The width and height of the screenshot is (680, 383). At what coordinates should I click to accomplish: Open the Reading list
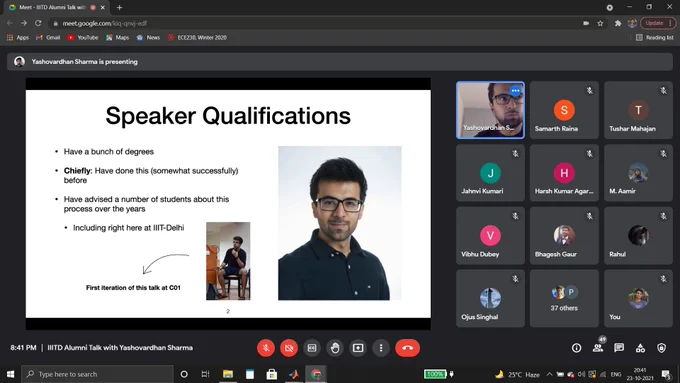(654, 38)
